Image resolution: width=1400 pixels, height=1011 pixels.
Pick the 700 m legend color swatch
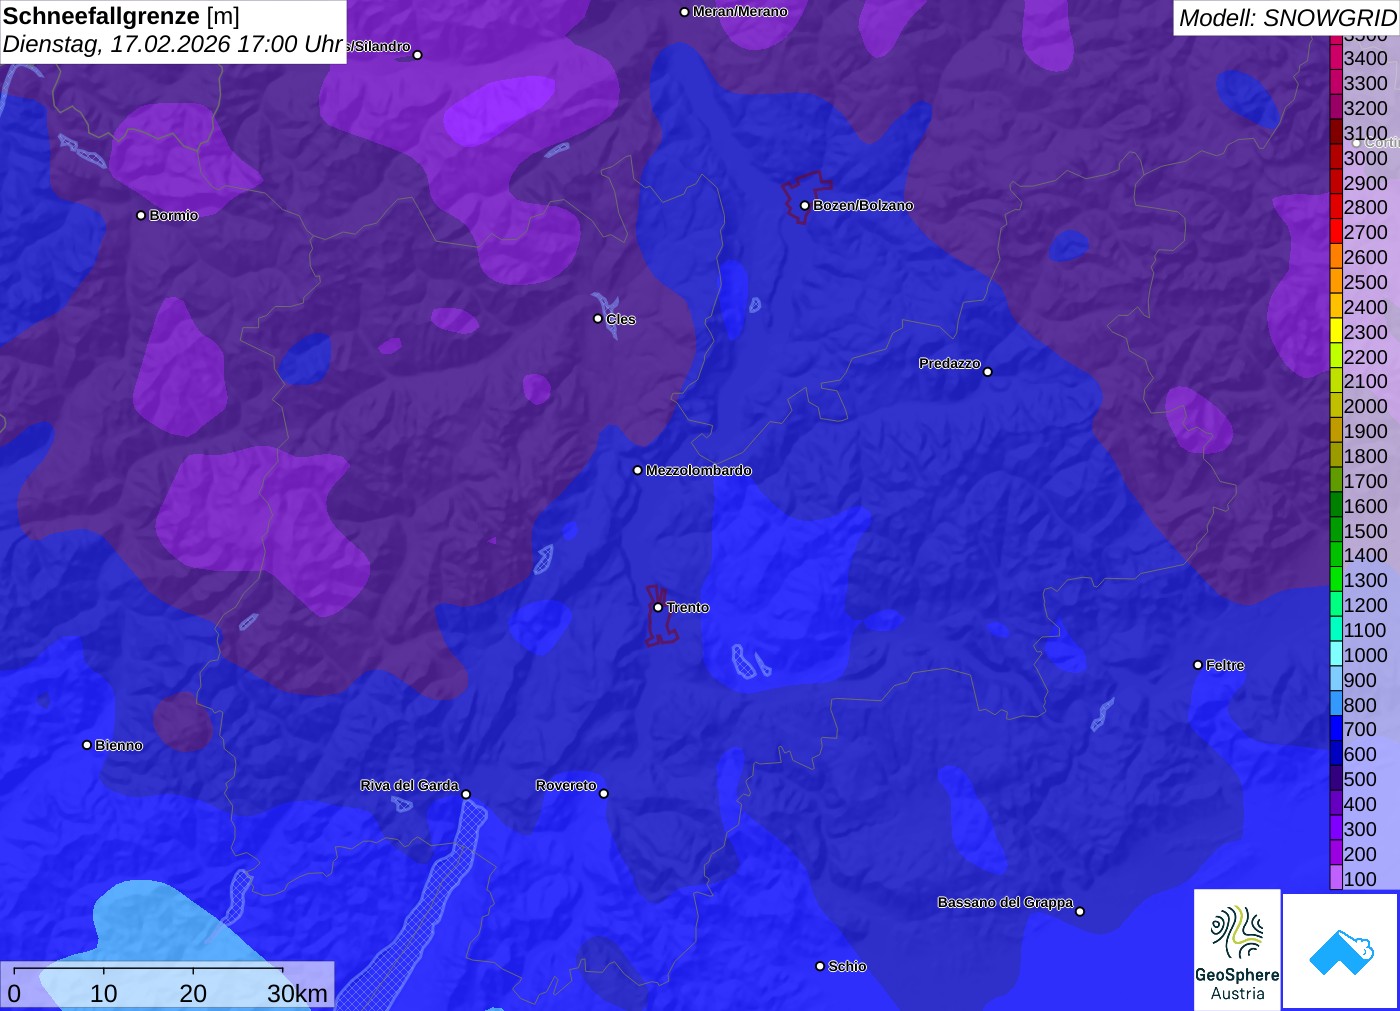click(1336, 730)
